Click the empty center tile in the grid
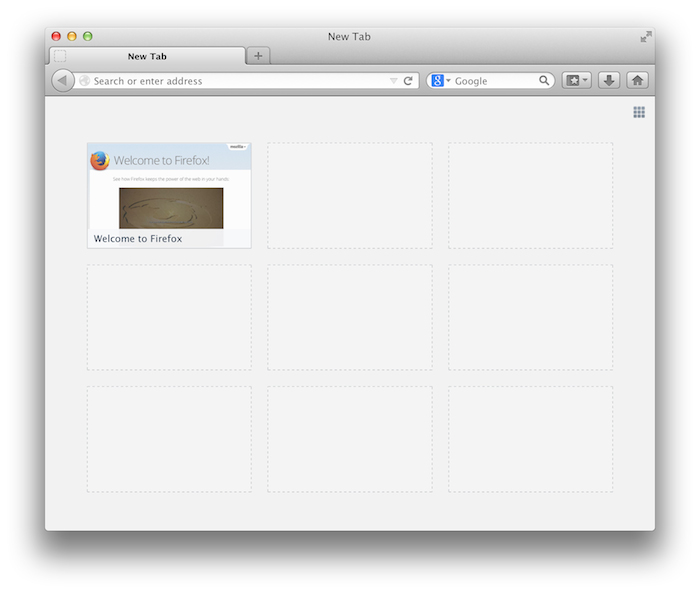Screen dimensions: 700x593 (x=350, y=317)
